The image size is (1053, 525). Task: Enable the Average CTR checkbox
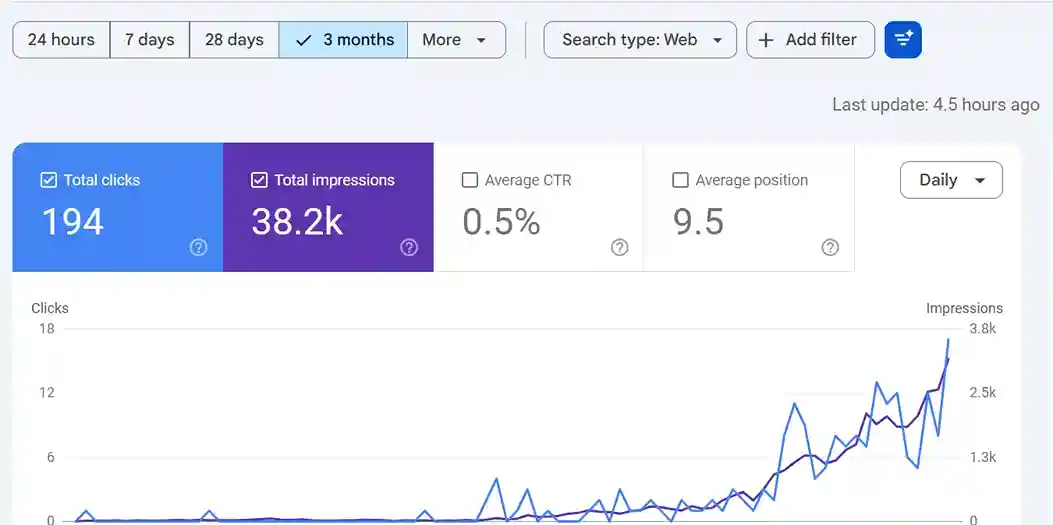pos(470,180)
